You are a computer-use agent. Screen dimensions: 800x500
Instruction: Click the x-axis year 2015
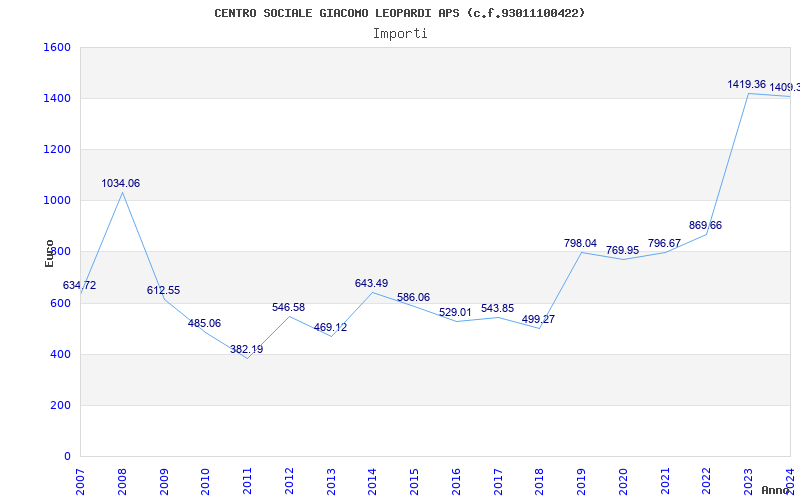point(414,482)
